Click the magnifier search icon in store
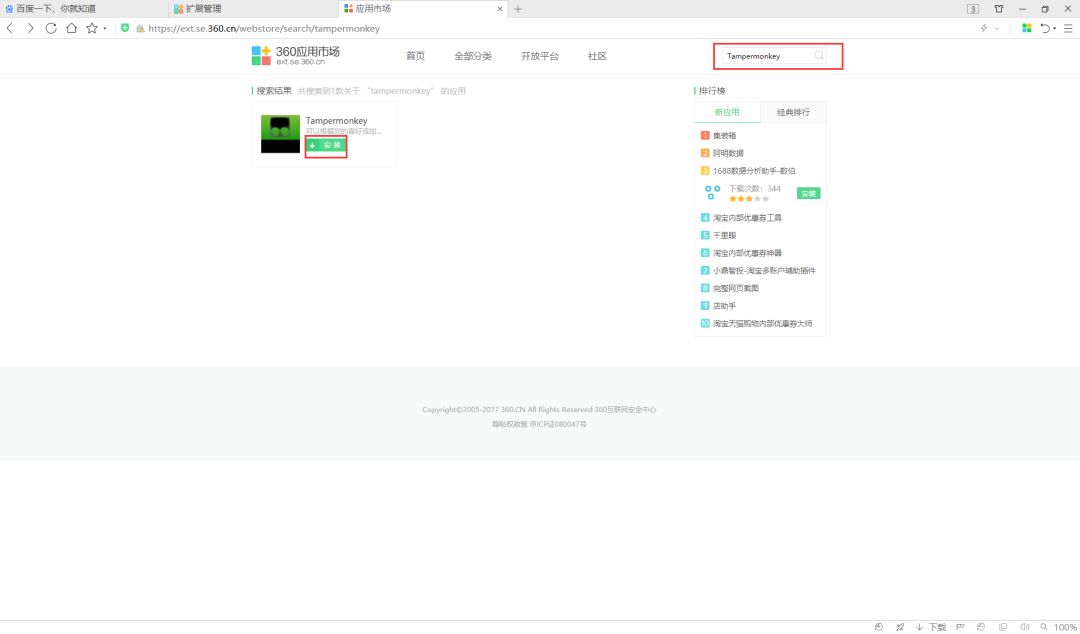 click(x=819, y=56)
